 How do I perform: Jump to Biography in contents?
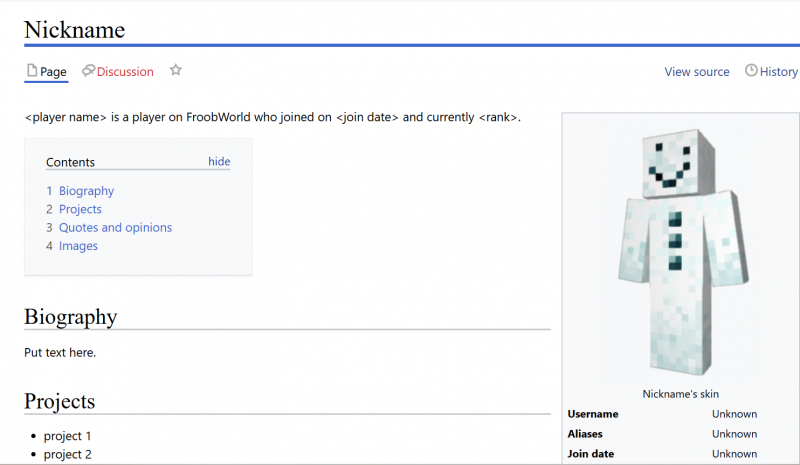point(86,191)
